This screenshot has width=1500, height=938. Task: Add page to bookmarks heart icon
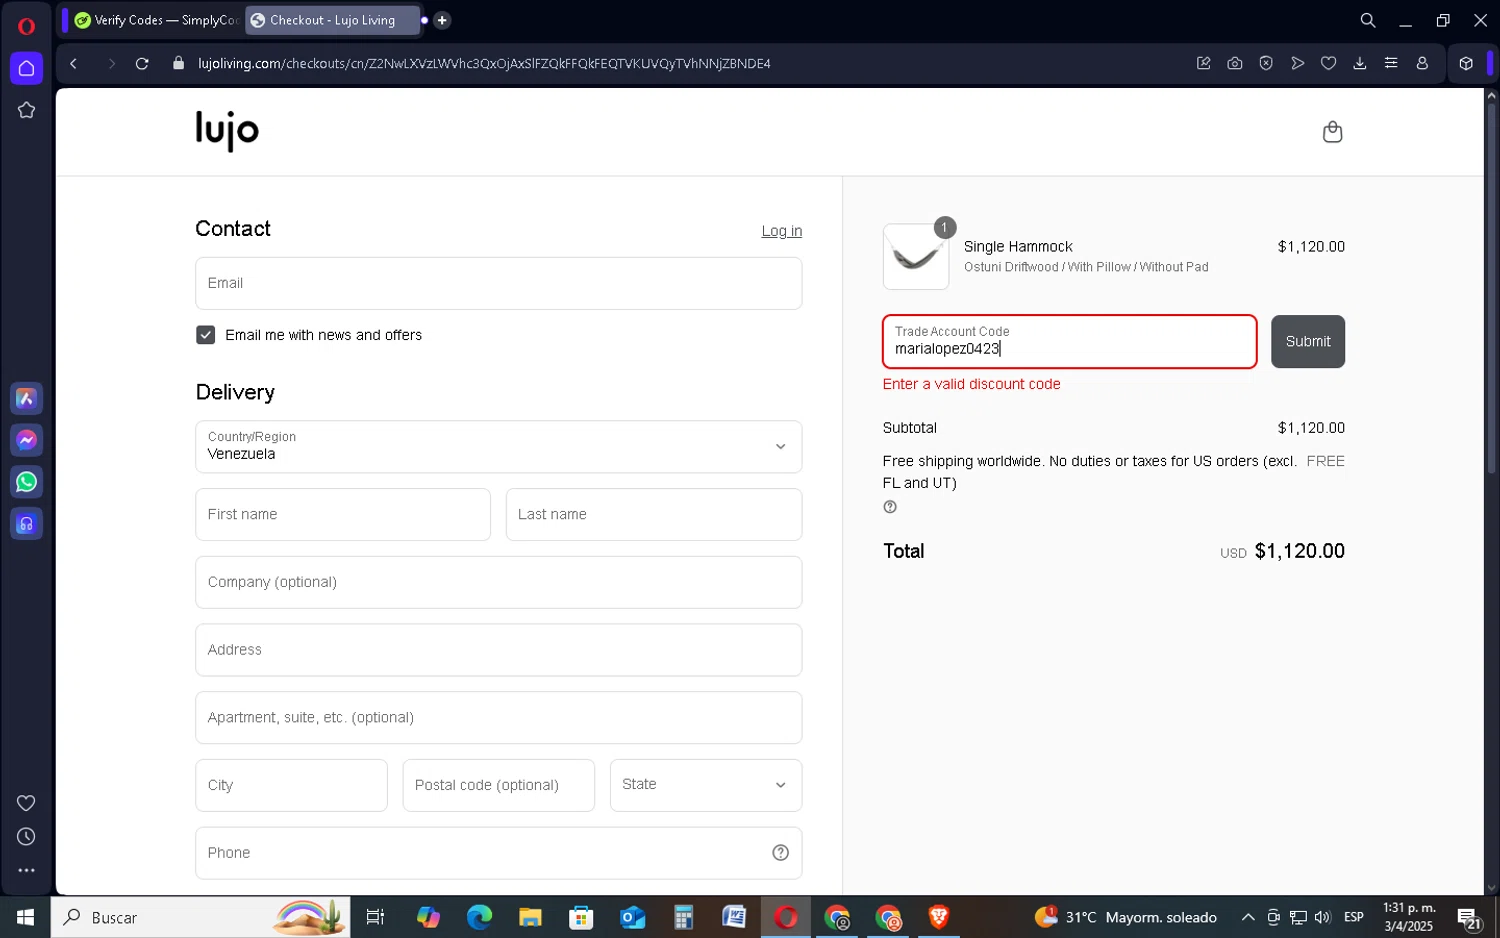click(1329, 63)
